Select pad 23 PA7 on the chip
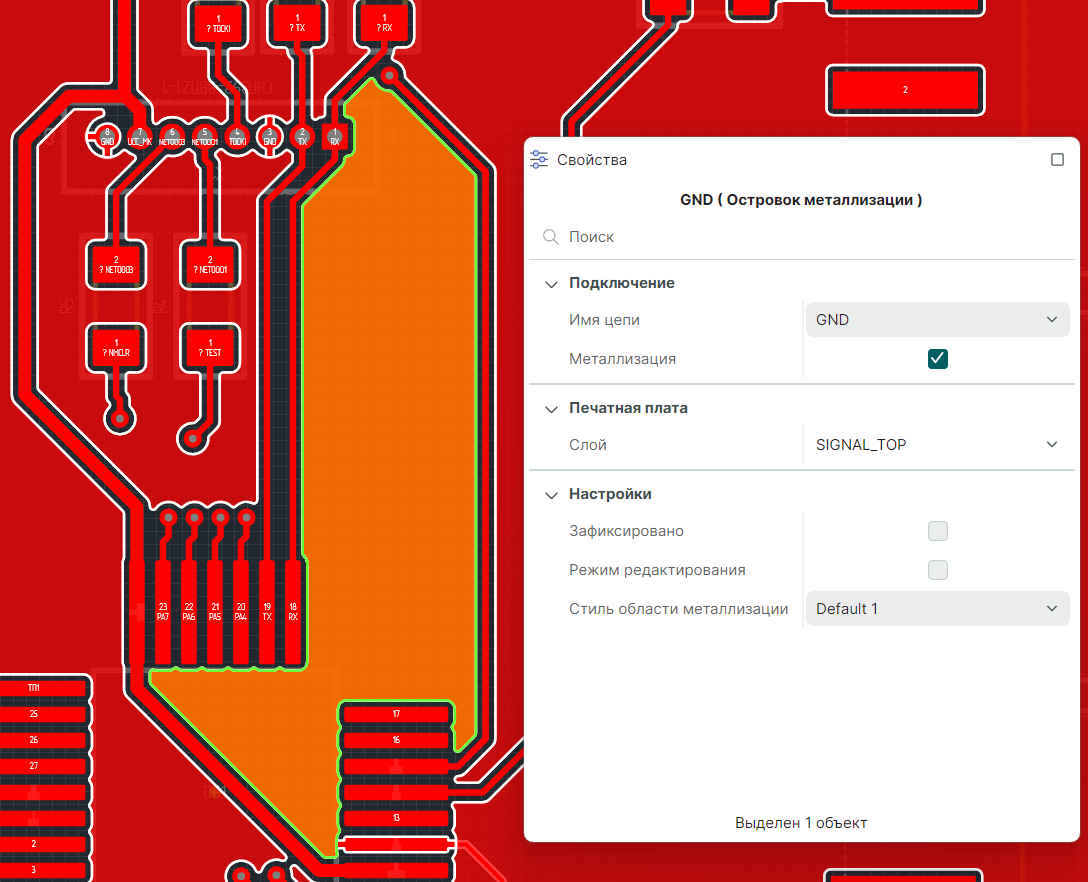This screenshot has width=1088, height=882. pyautogui.click(x=163, y=612)
